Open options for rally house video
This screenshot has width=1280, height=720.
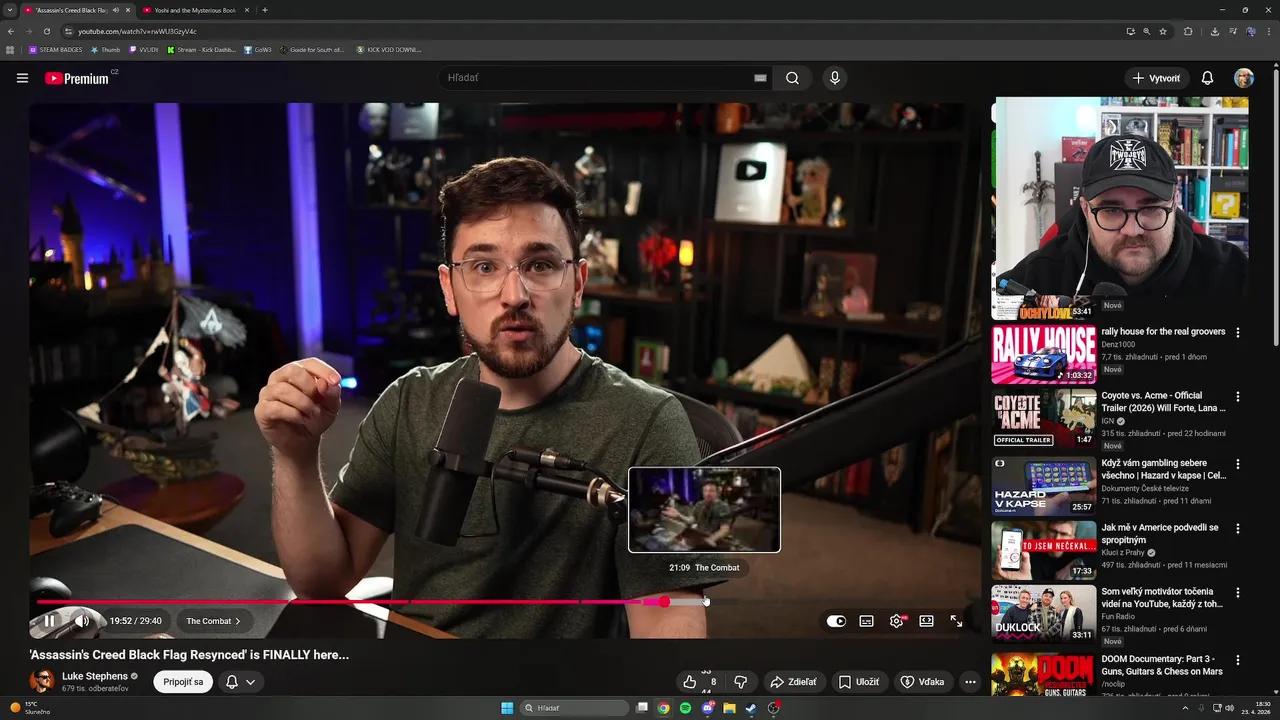(1238, 332)
